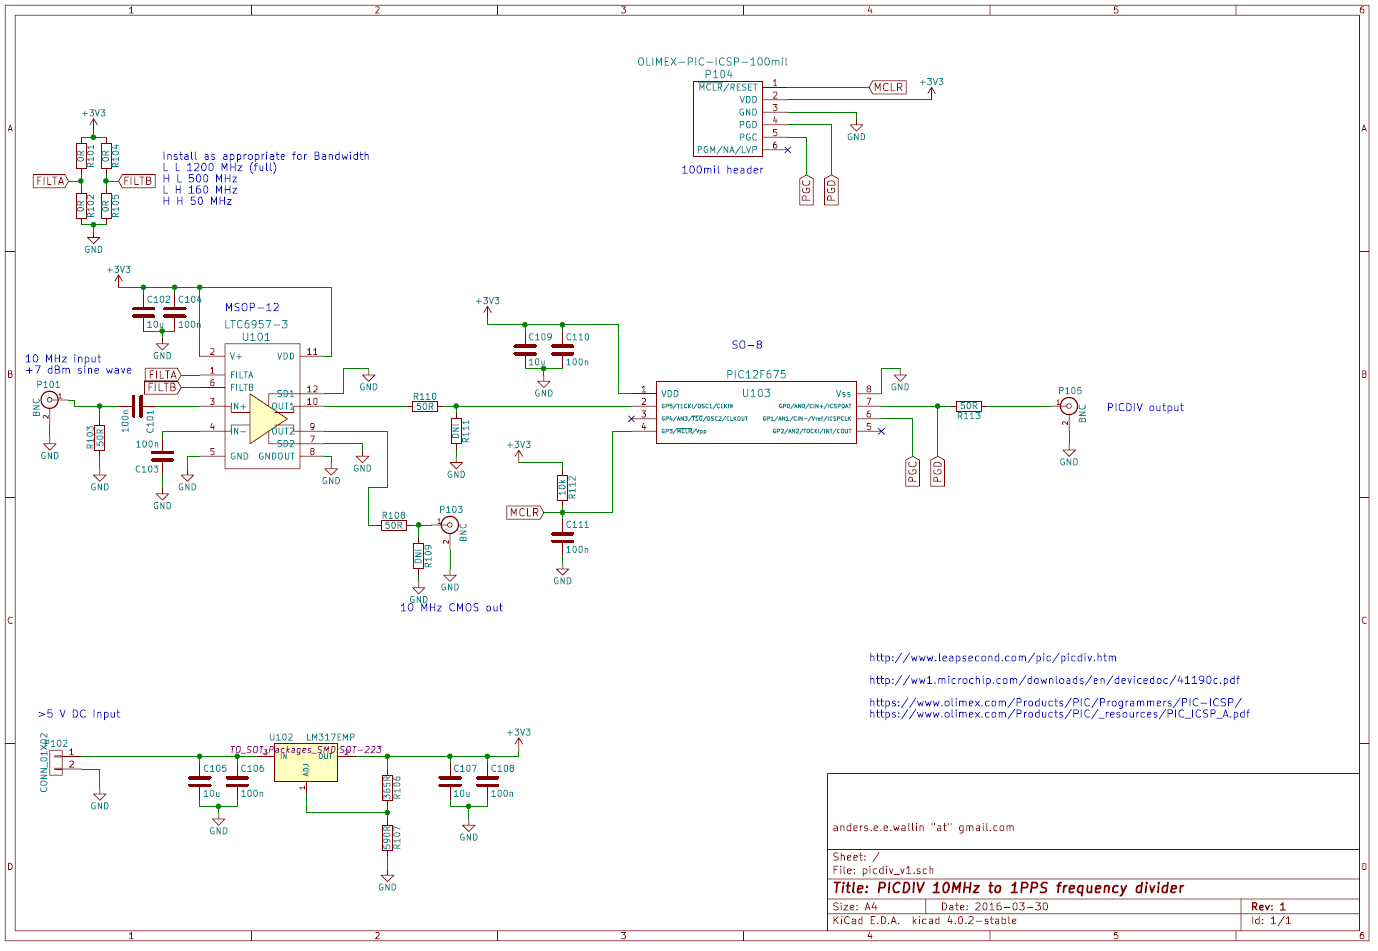Click 'OLIMEX-PIC-ICSP-100mil' header title
Viewport: 1378px width, 951px height.
tap(712, 62)
